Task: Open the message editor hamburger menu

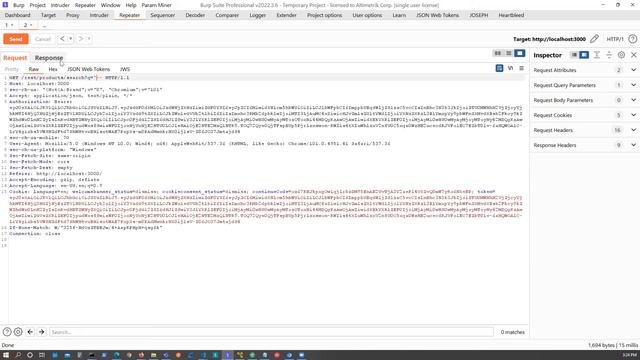Action: 521,68
